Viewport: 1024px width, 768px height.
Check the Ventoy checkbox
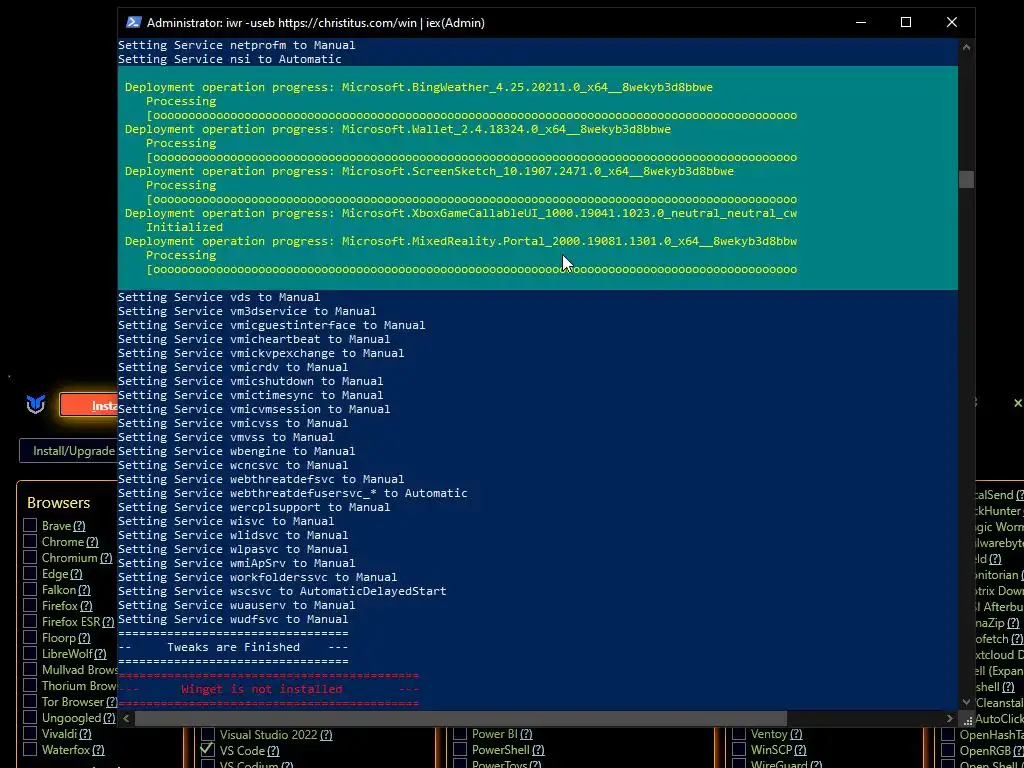pyautogui.click(x=739, y=734)
